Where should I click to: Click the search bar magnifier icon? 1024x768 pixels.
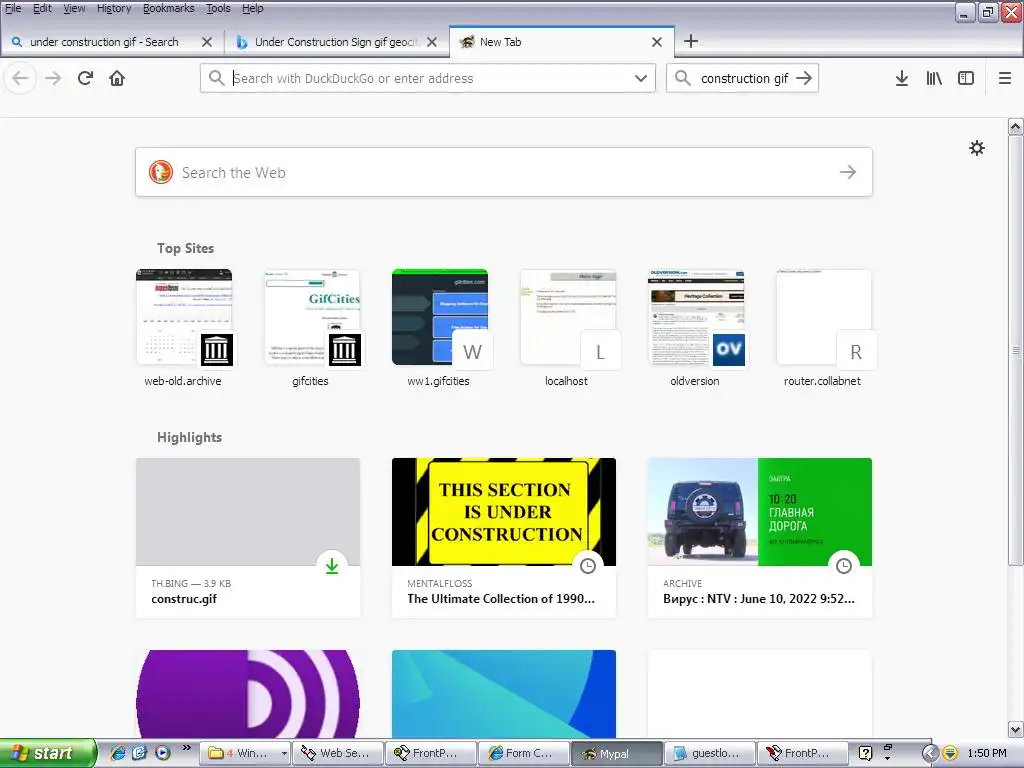click(x=682, y=78)
